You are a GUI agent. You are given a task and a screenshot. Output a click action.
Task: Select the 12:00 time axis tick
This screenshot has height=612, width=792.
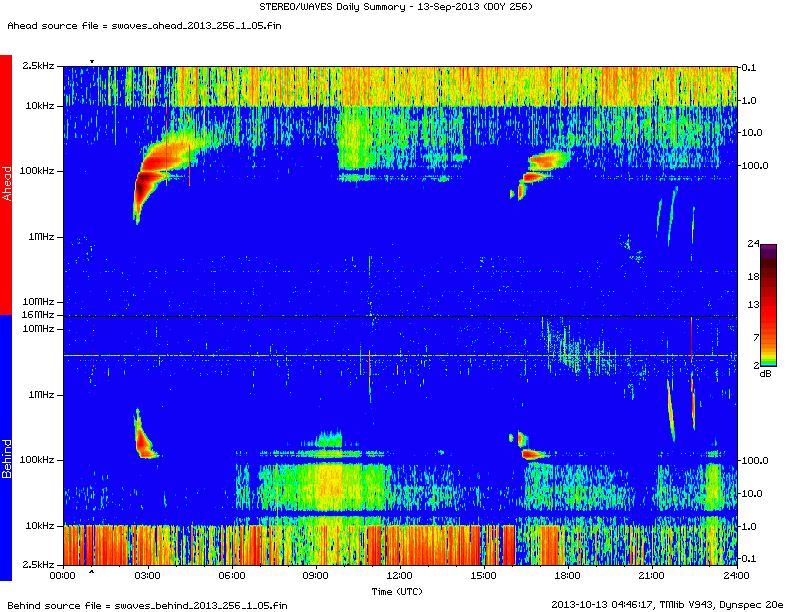click(x=399, y=575)
